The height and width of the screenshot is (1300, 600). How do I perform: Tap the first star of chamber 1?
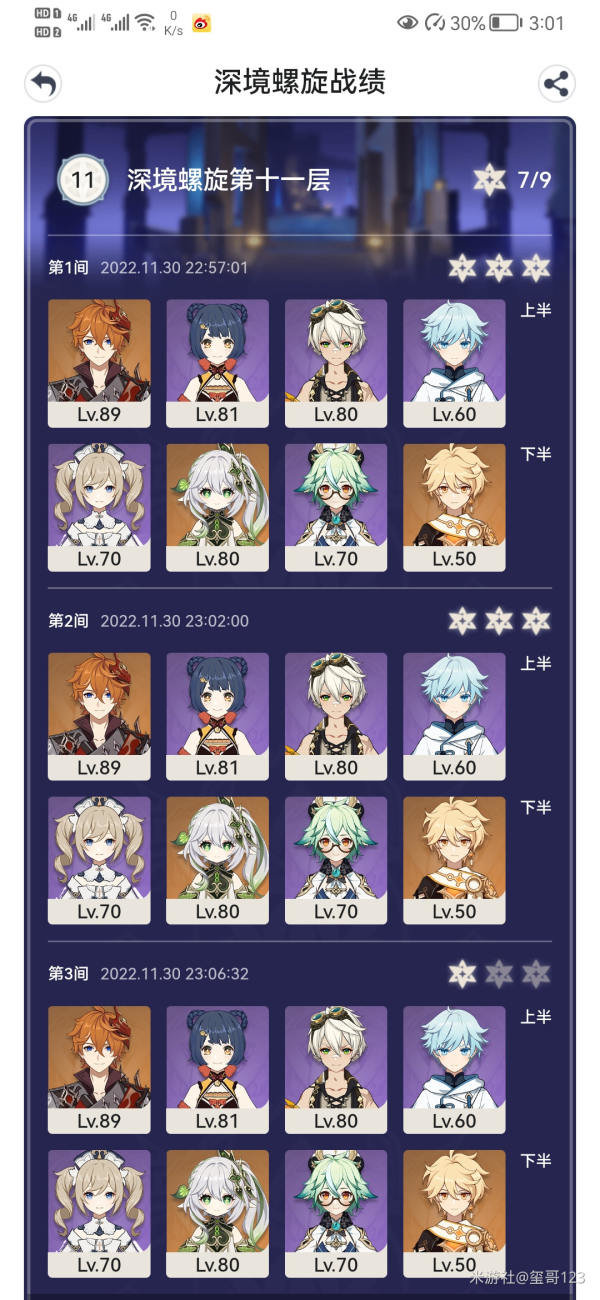462,268
